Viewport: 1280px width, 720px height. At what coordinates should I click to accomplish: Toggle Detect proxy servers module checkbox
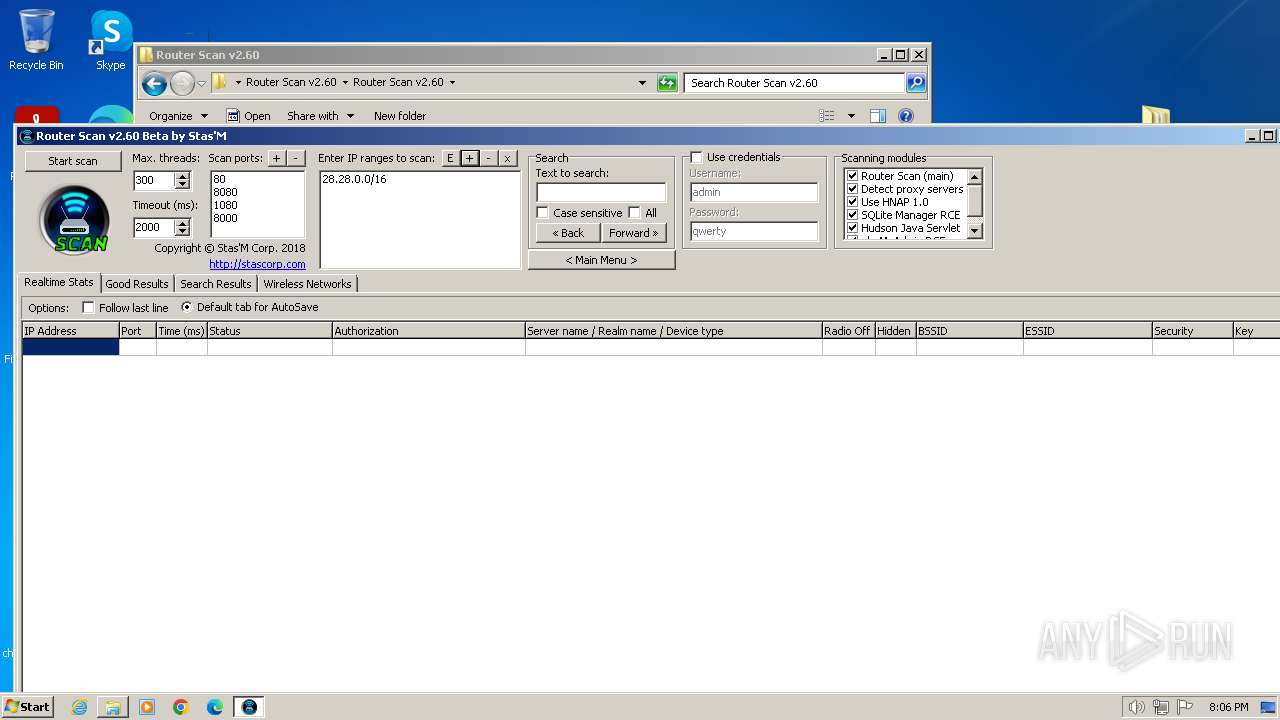point(853,189)
